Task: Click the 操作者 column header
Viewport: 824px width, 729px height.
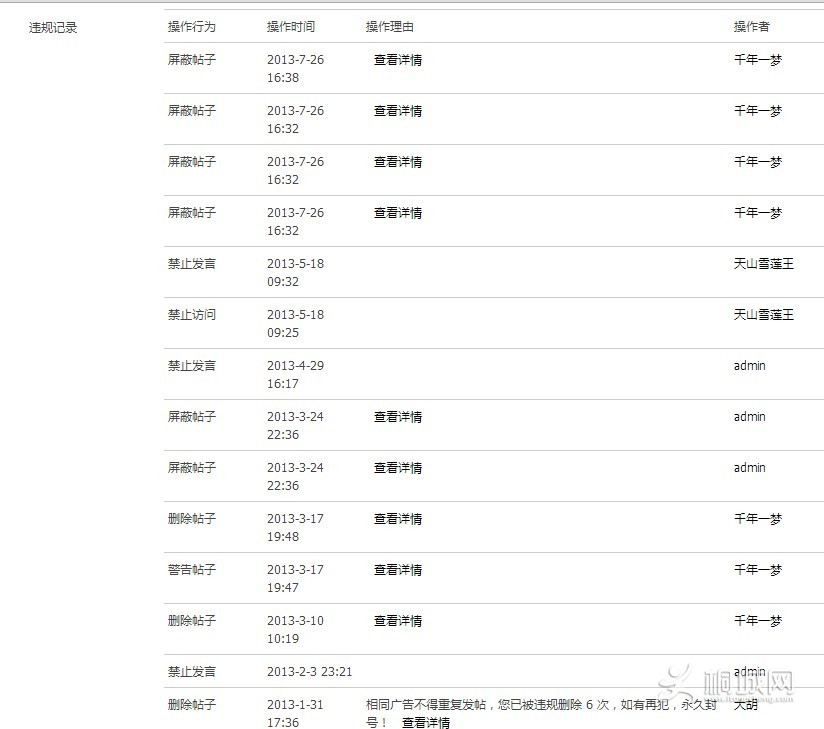Action: point(751,27)
